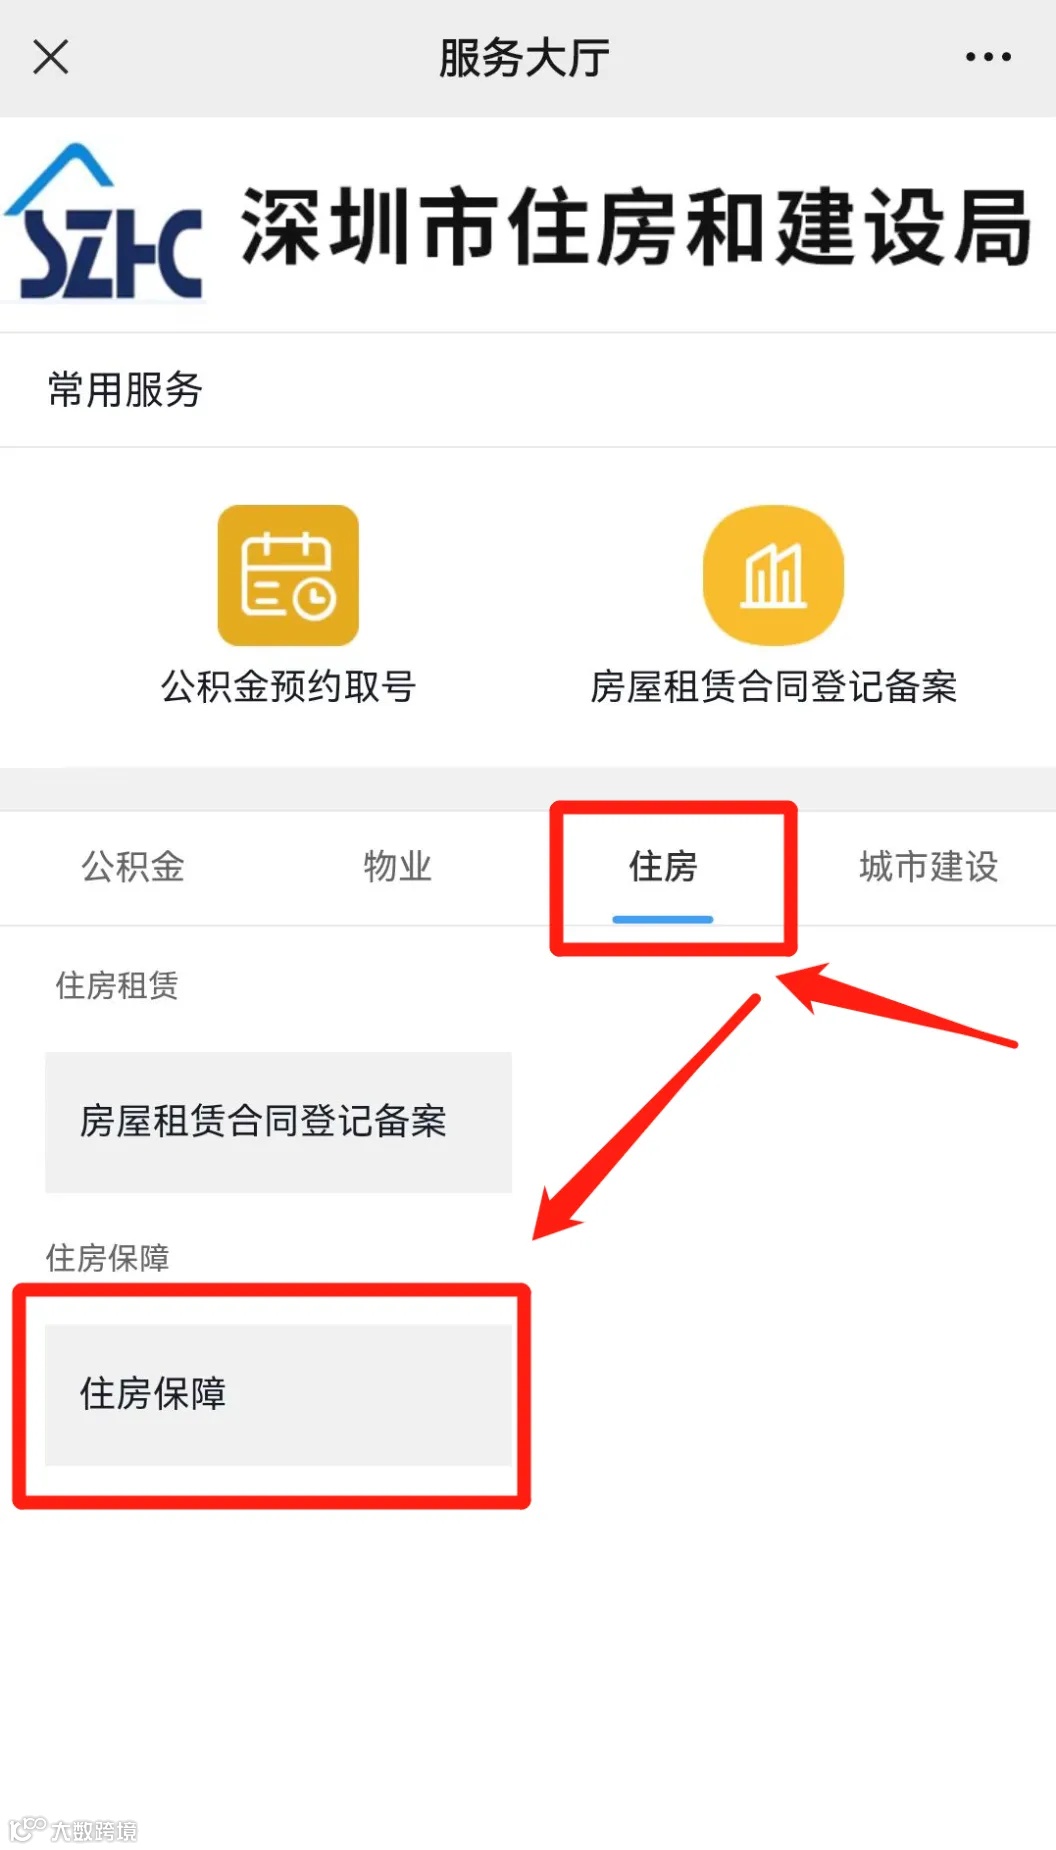This screenshot has width=1056, height=1850.
Task: Tap the 住房保障 section heading label
Action: (x=107, y=1257)
